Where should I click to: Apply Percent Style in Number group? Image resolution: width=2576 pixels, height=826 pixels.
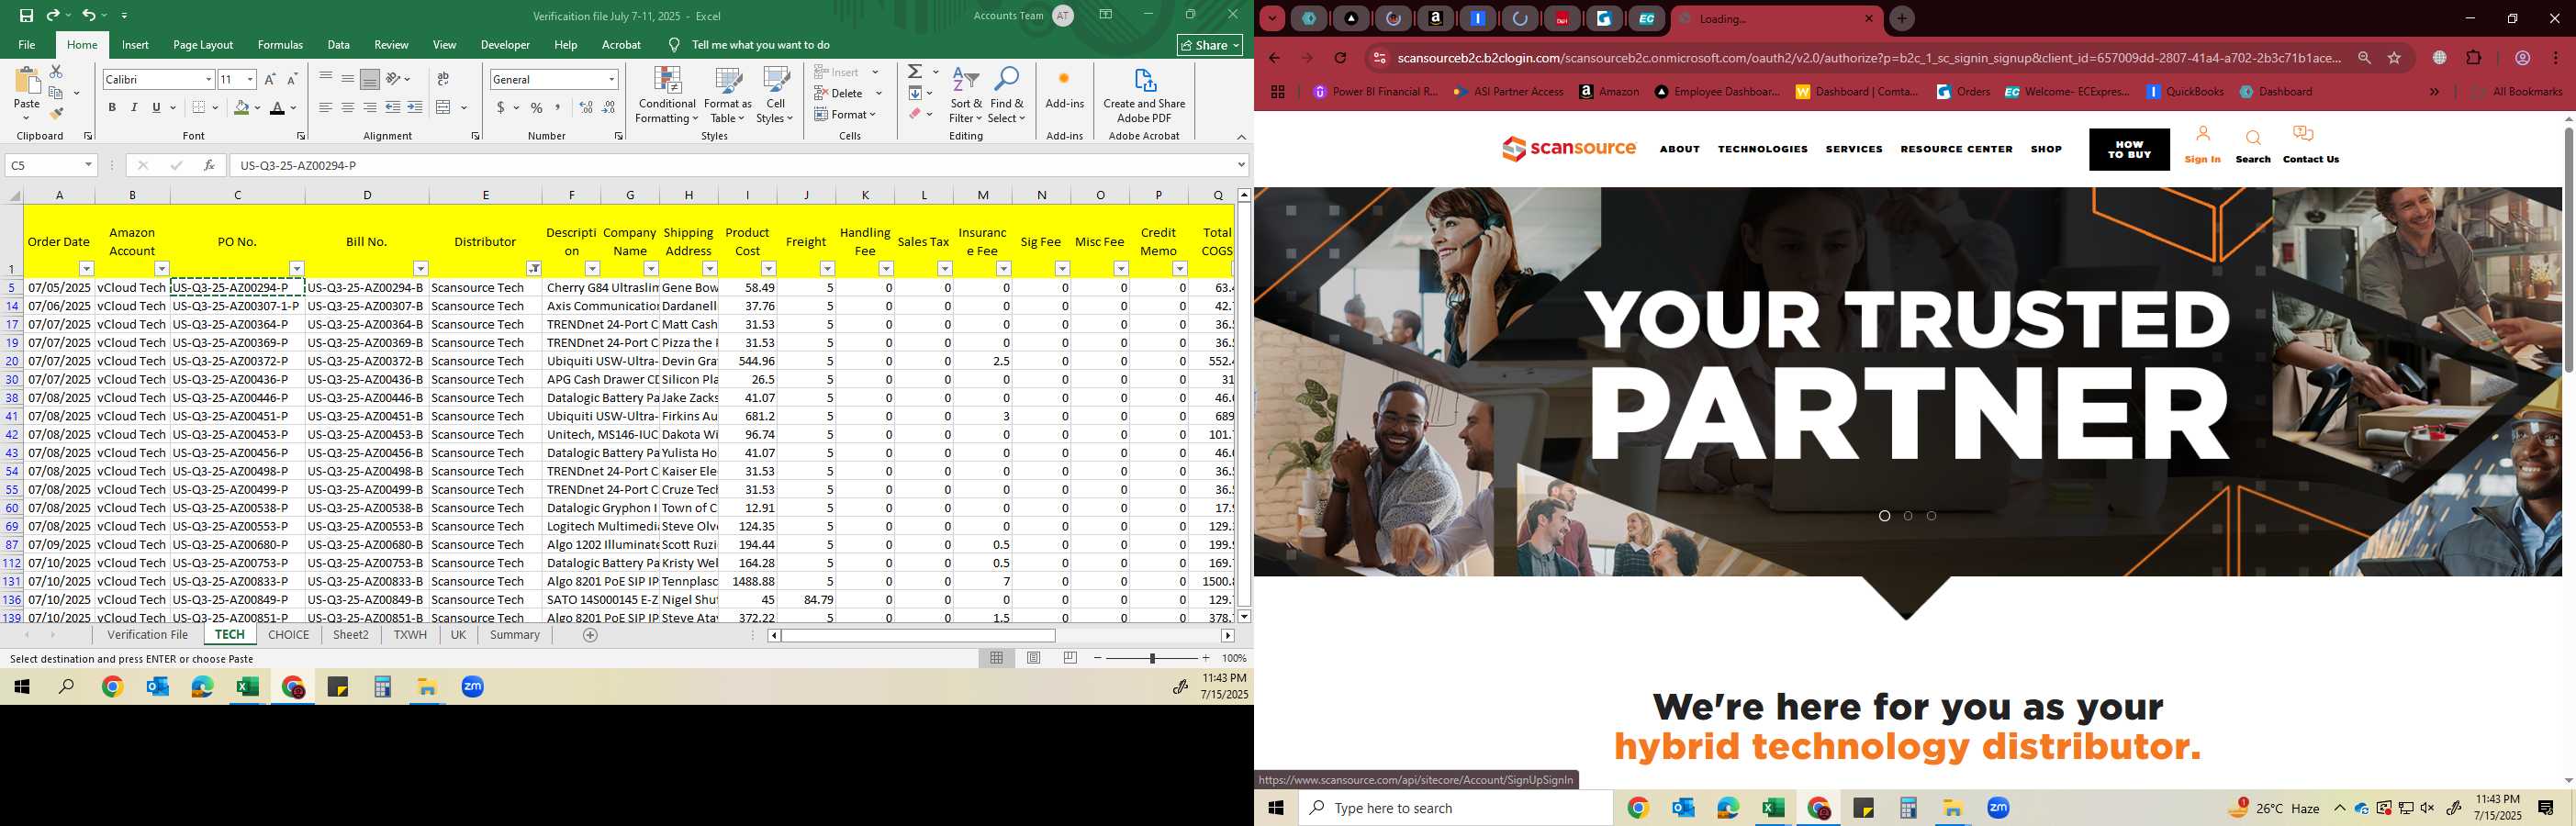point(537,107)
